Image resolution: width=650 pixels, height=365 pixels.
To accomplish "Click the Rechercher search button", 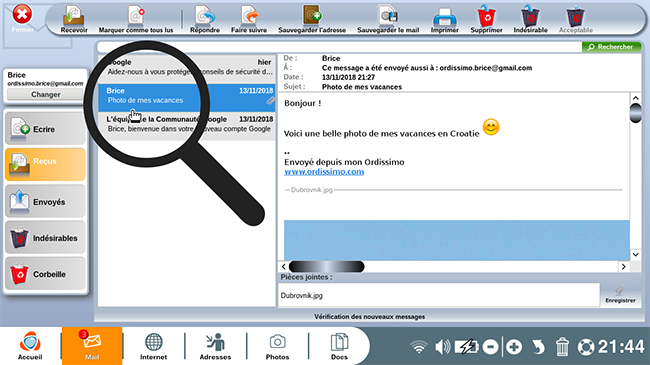I will (x=611, y=47).
